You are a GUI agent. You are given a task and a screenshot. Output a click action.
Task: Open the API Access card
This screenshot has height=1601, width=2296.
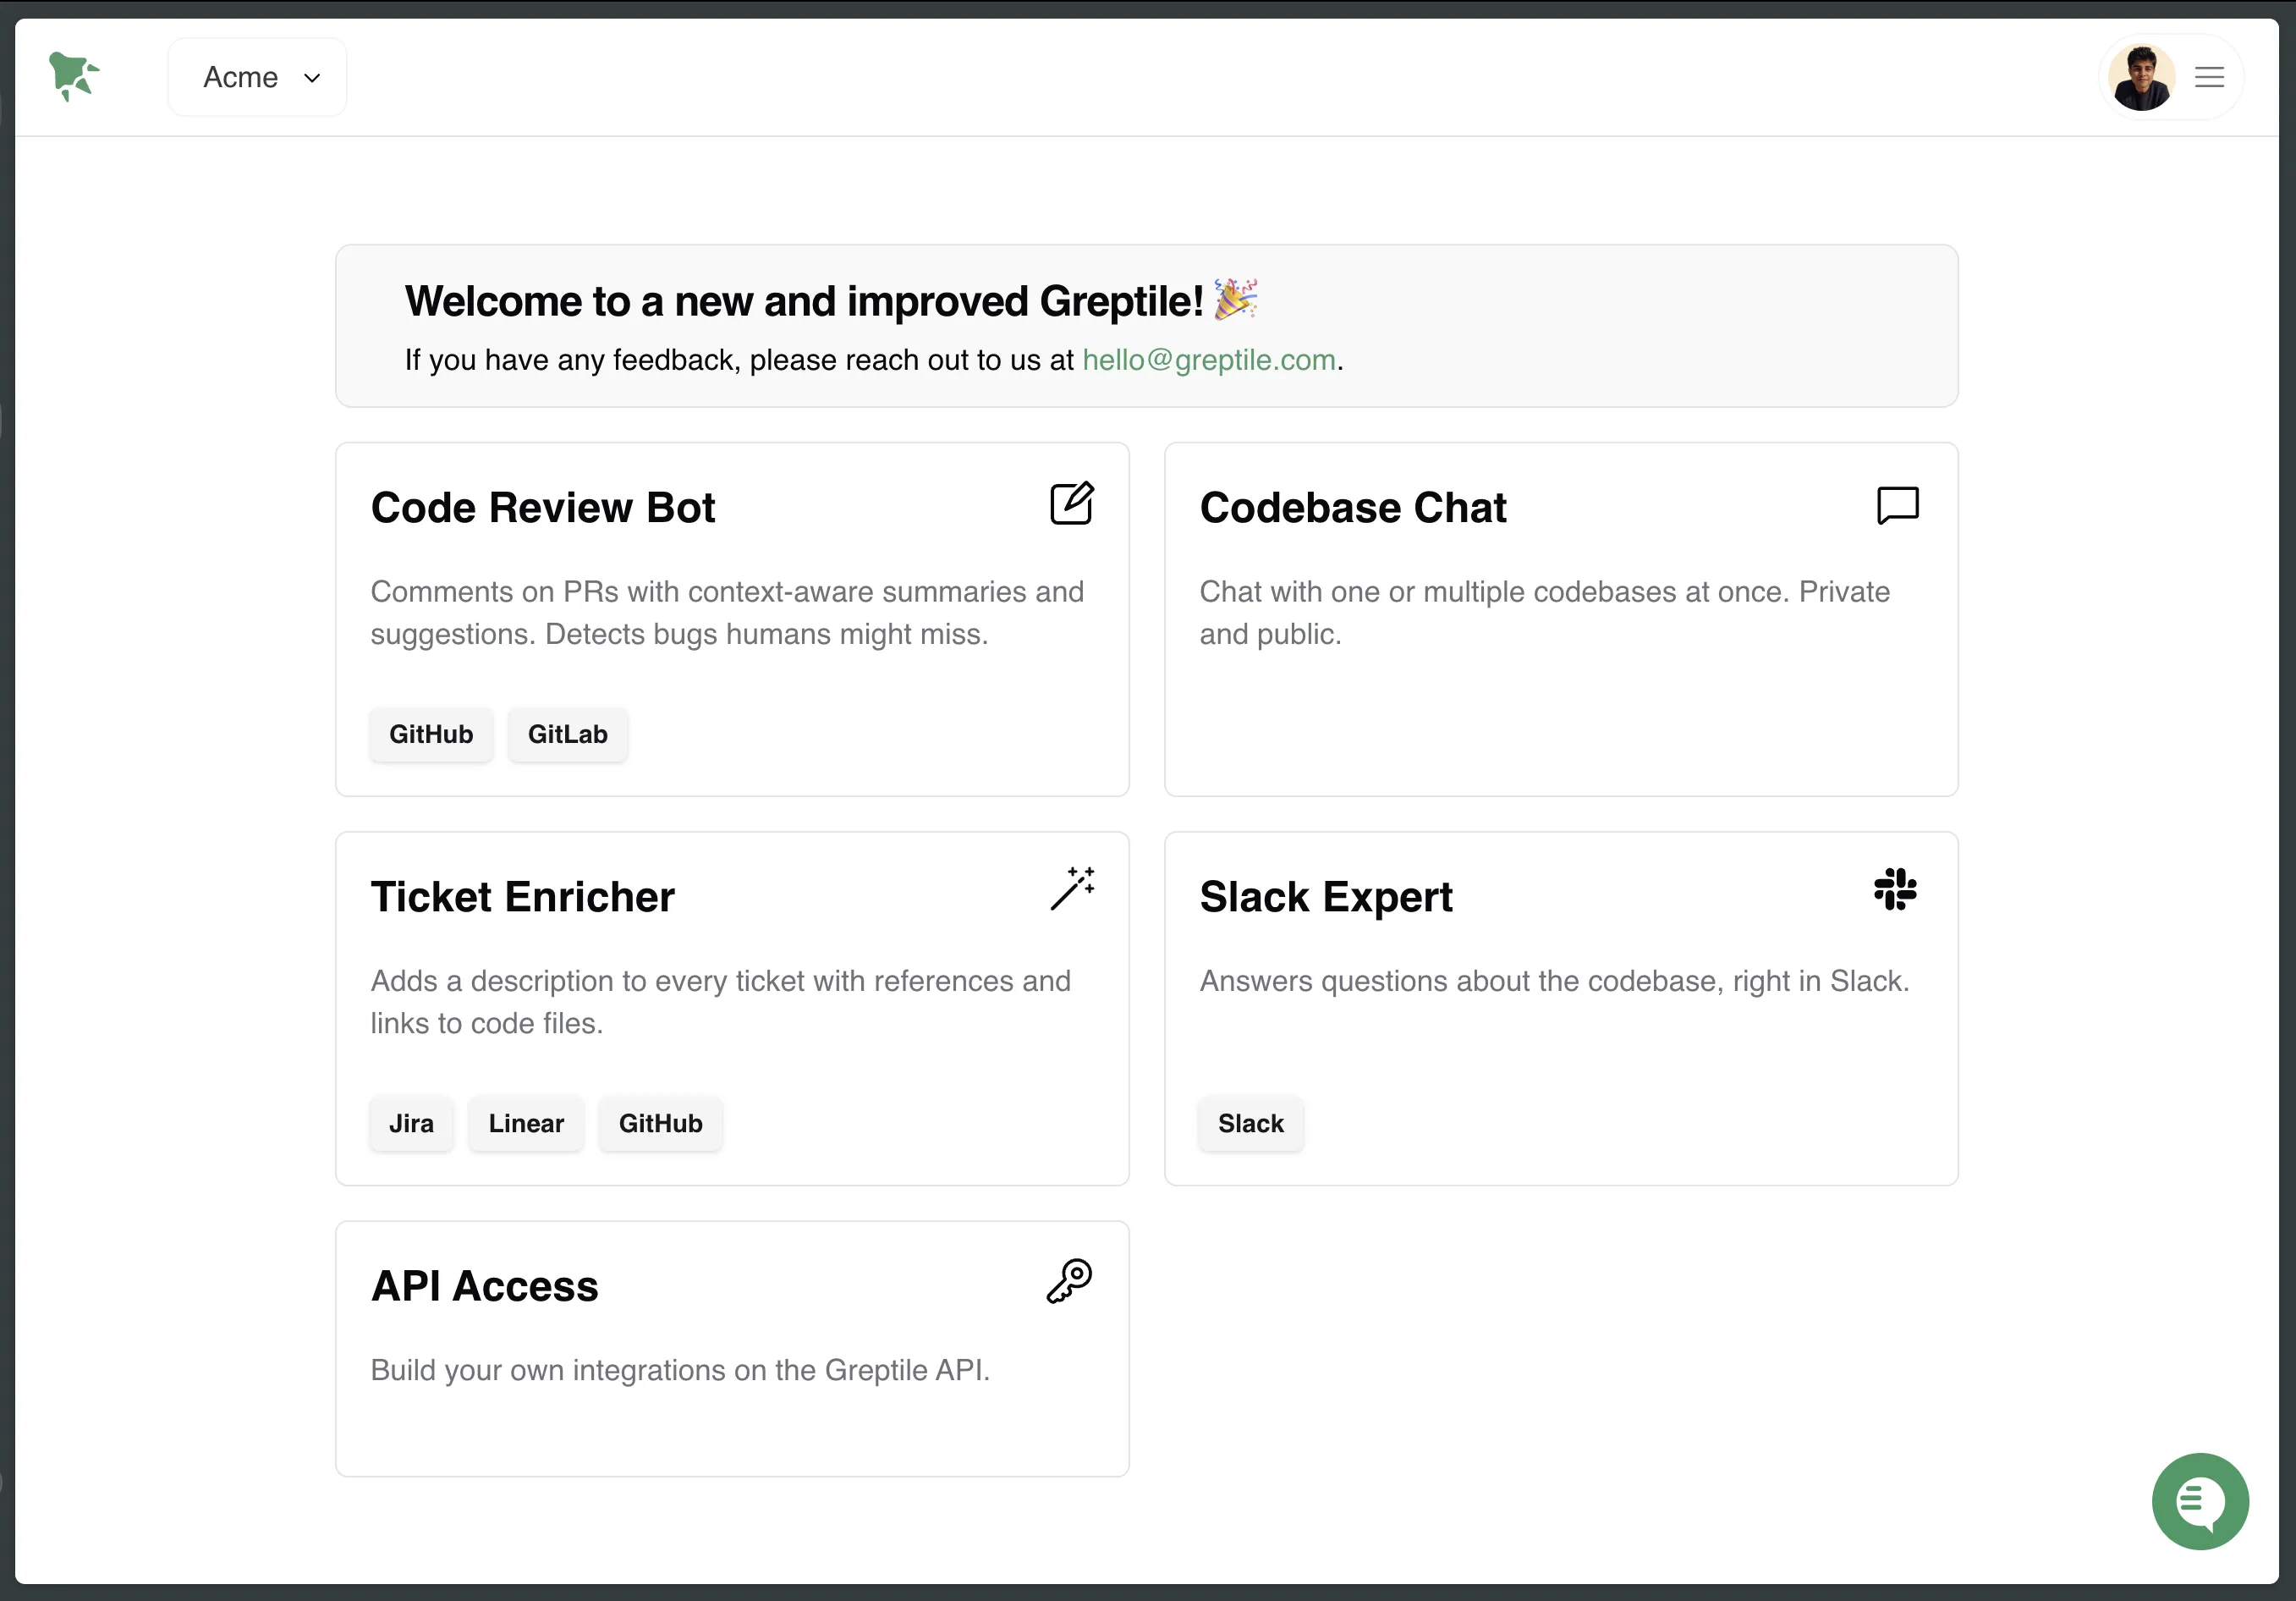[x=732, y=1348]
